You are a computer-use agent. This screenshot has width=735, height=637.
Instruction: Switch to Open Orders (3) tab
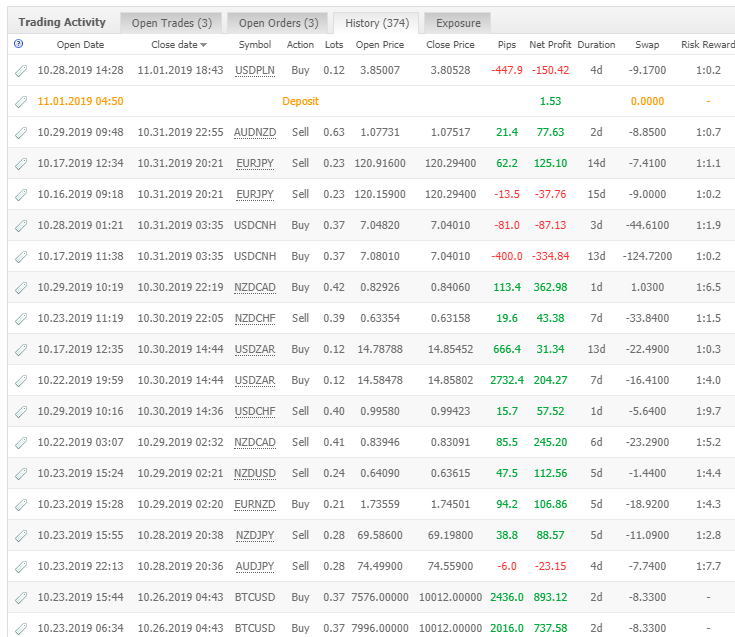[x=278, y=23]
